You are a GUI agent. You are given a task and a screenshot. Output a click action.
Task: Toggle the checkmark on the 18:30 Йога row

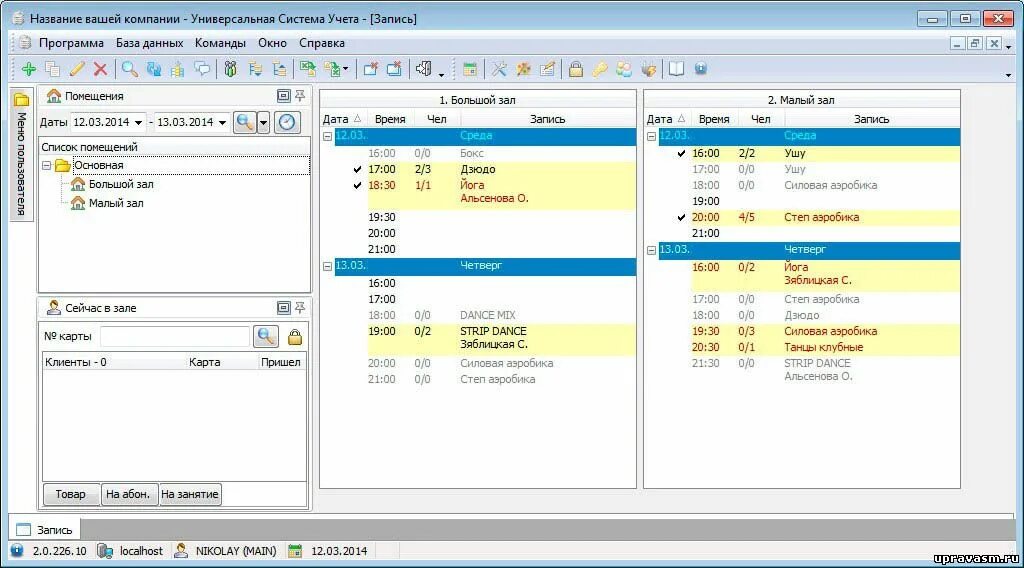tap(357, 185)
